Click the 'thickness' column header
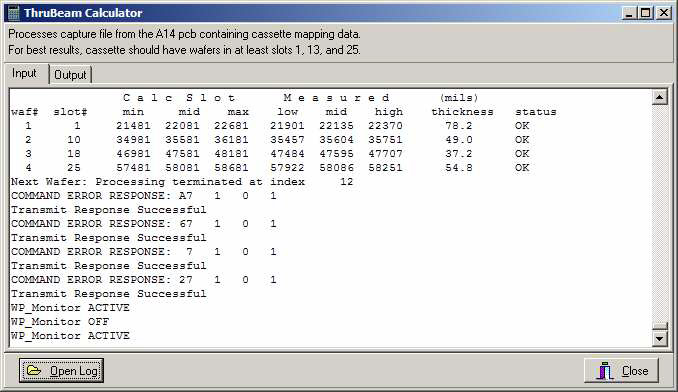This screenshot has height=392, width=678. point(462,112)
